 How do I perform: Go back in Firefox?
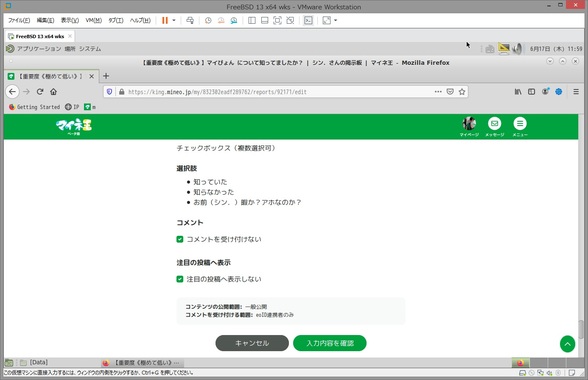tap(12, 92)
